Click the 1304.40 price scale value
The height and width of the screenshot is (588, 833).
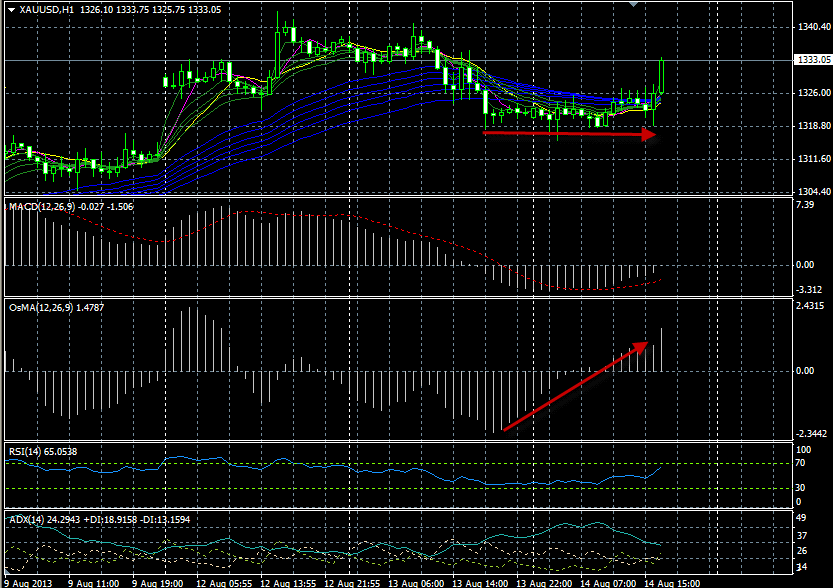[x=814, y=191]
